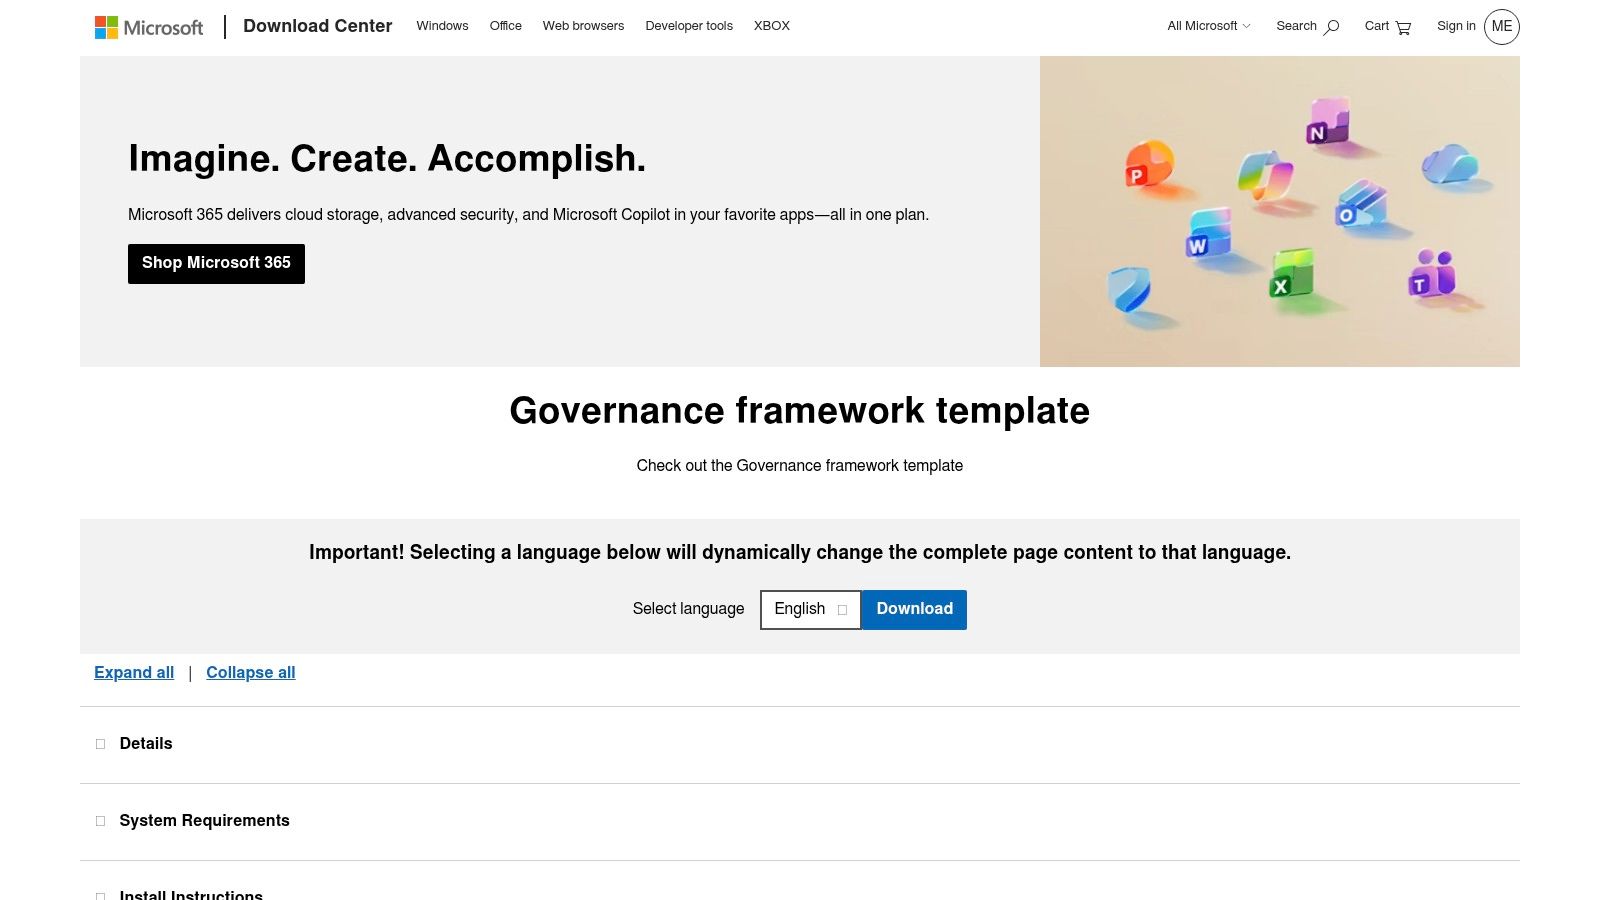Expand the All Microsoft menu
The height and width of the screenshot is (900, 1600).
click(1209, 27)
